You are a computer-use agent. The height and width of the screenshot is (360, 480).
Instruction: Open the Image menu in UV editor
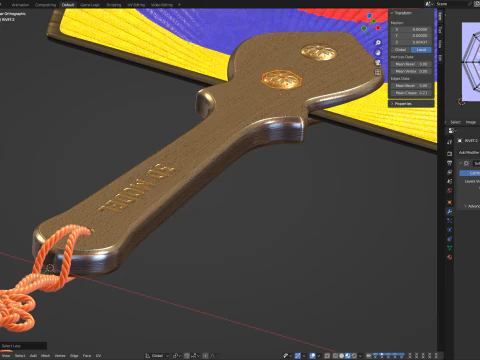coord(471,122)
